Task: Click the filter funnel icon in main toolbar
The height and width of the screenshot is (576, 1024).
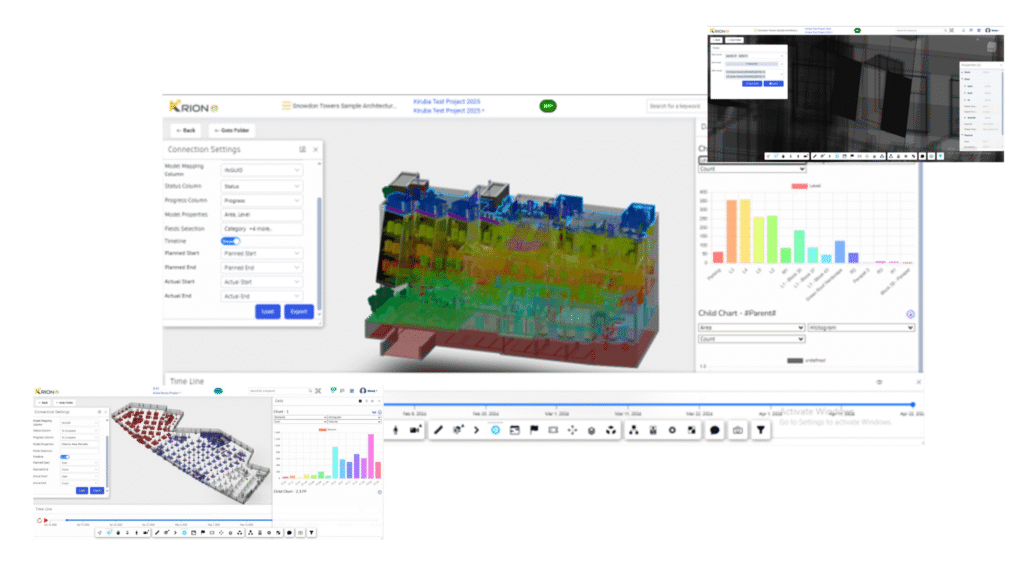Action: [x=761, y=430]
